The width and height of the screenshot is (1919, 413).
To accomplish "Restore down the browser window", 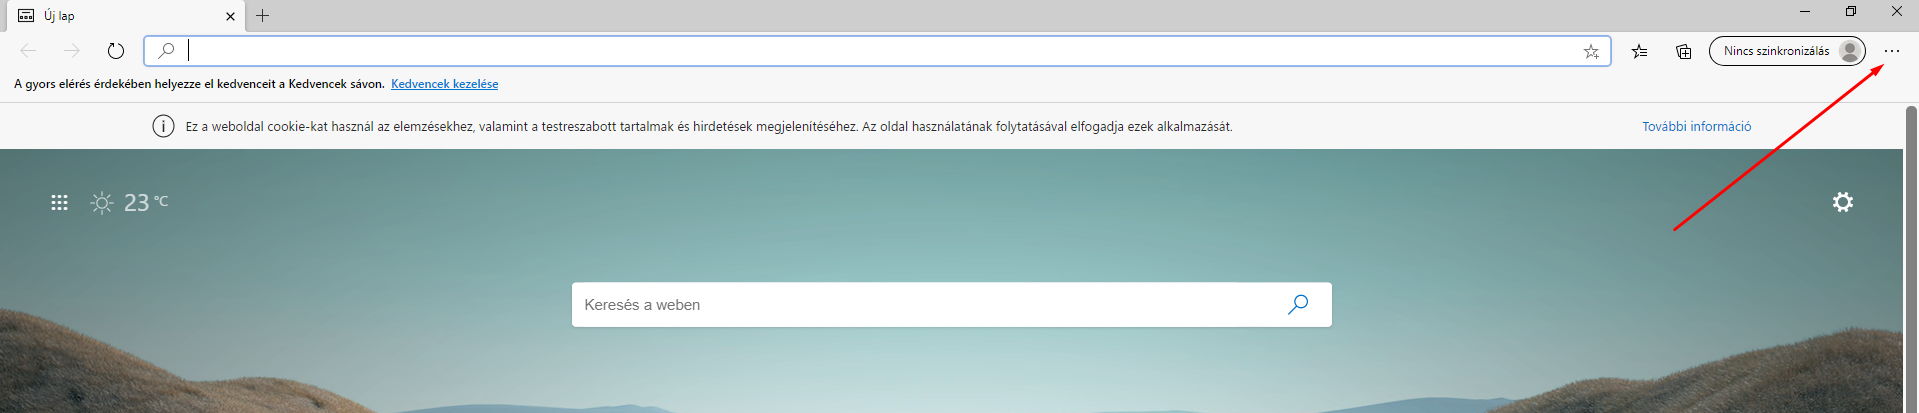I will (1851, 12).
